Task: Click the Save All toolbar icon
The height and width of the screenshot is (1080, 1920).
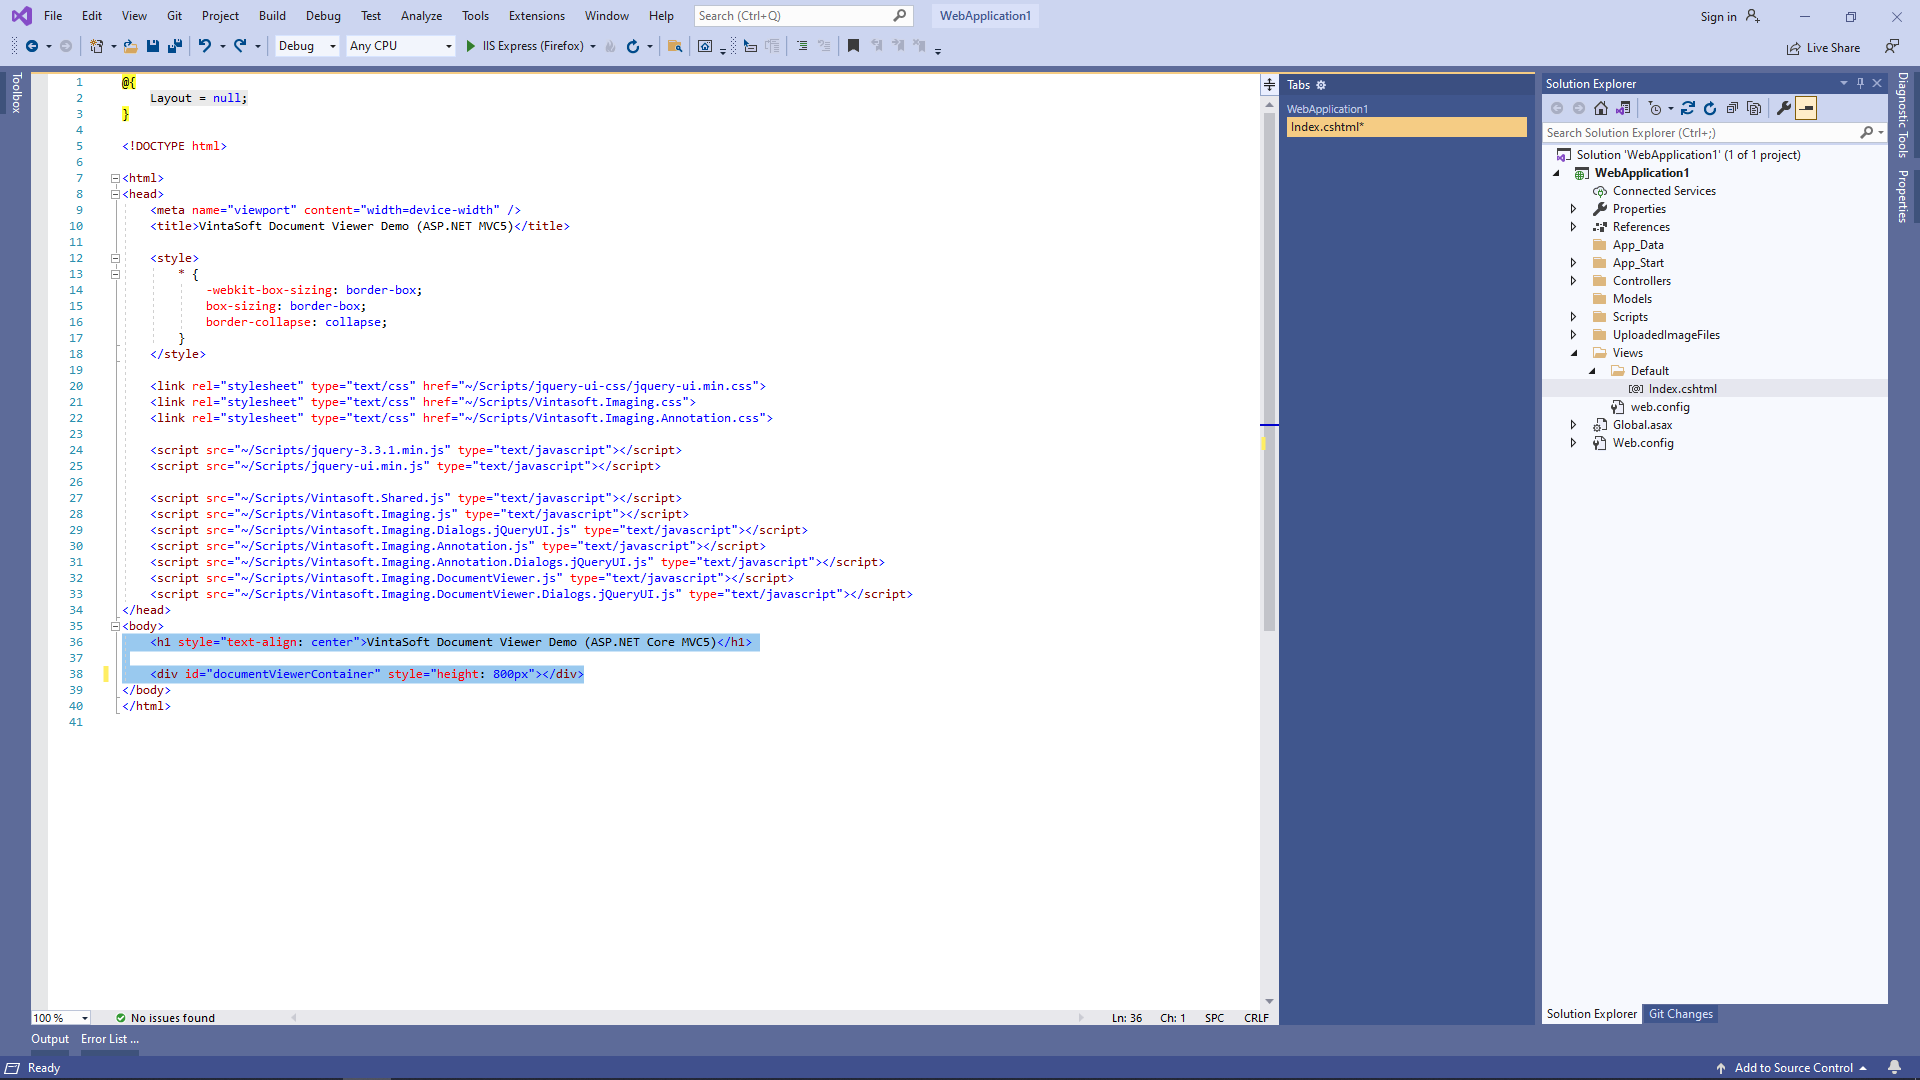Action: (175, 46)
